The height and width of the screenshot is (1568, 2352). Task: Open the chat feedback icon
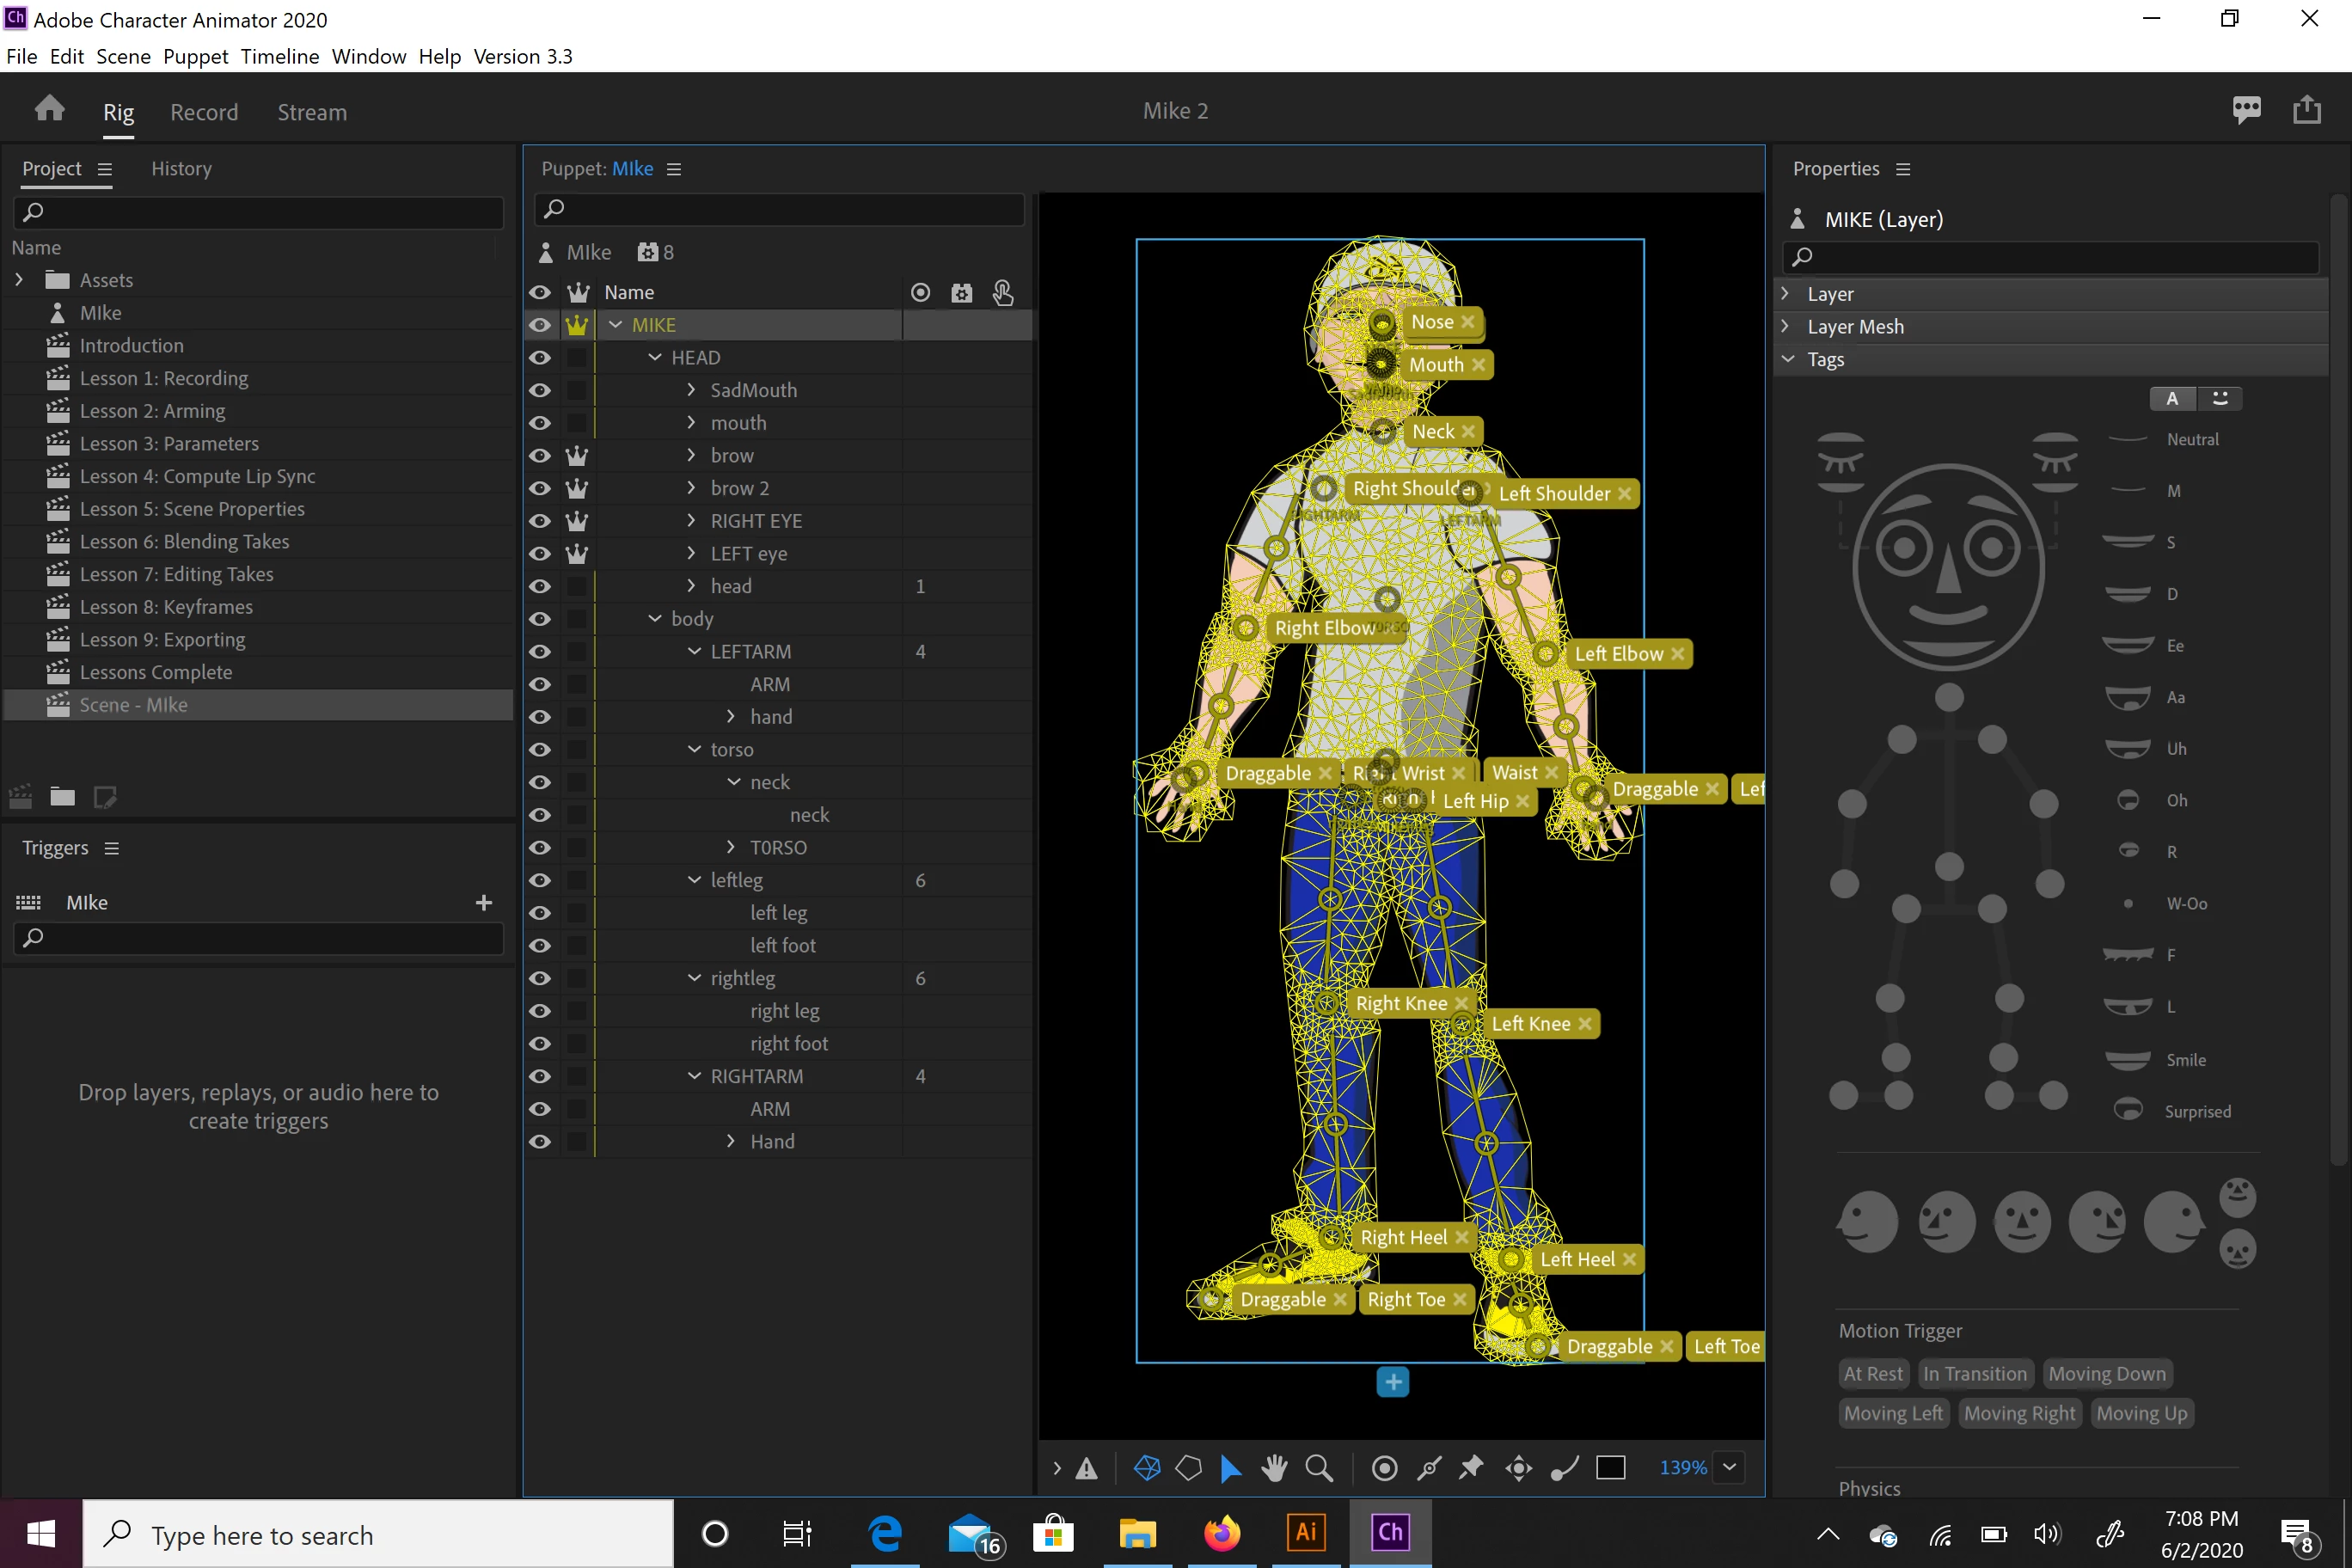2246,110
